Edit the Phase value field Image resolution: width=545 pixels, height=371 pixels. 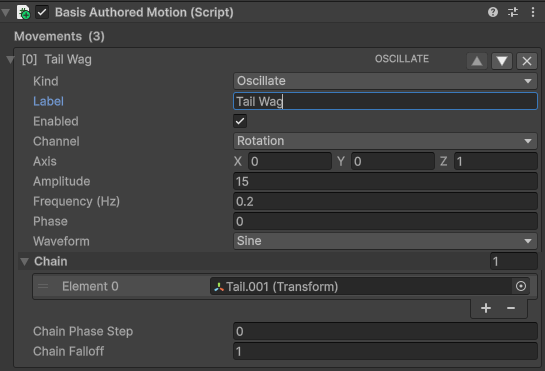tap(385, 221)
